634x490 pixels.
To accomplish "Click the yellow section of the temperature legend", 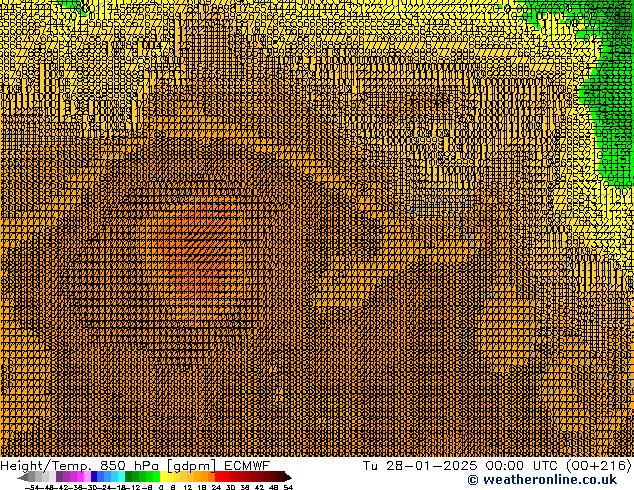I will pyautogui.click(x=170, y=476).
